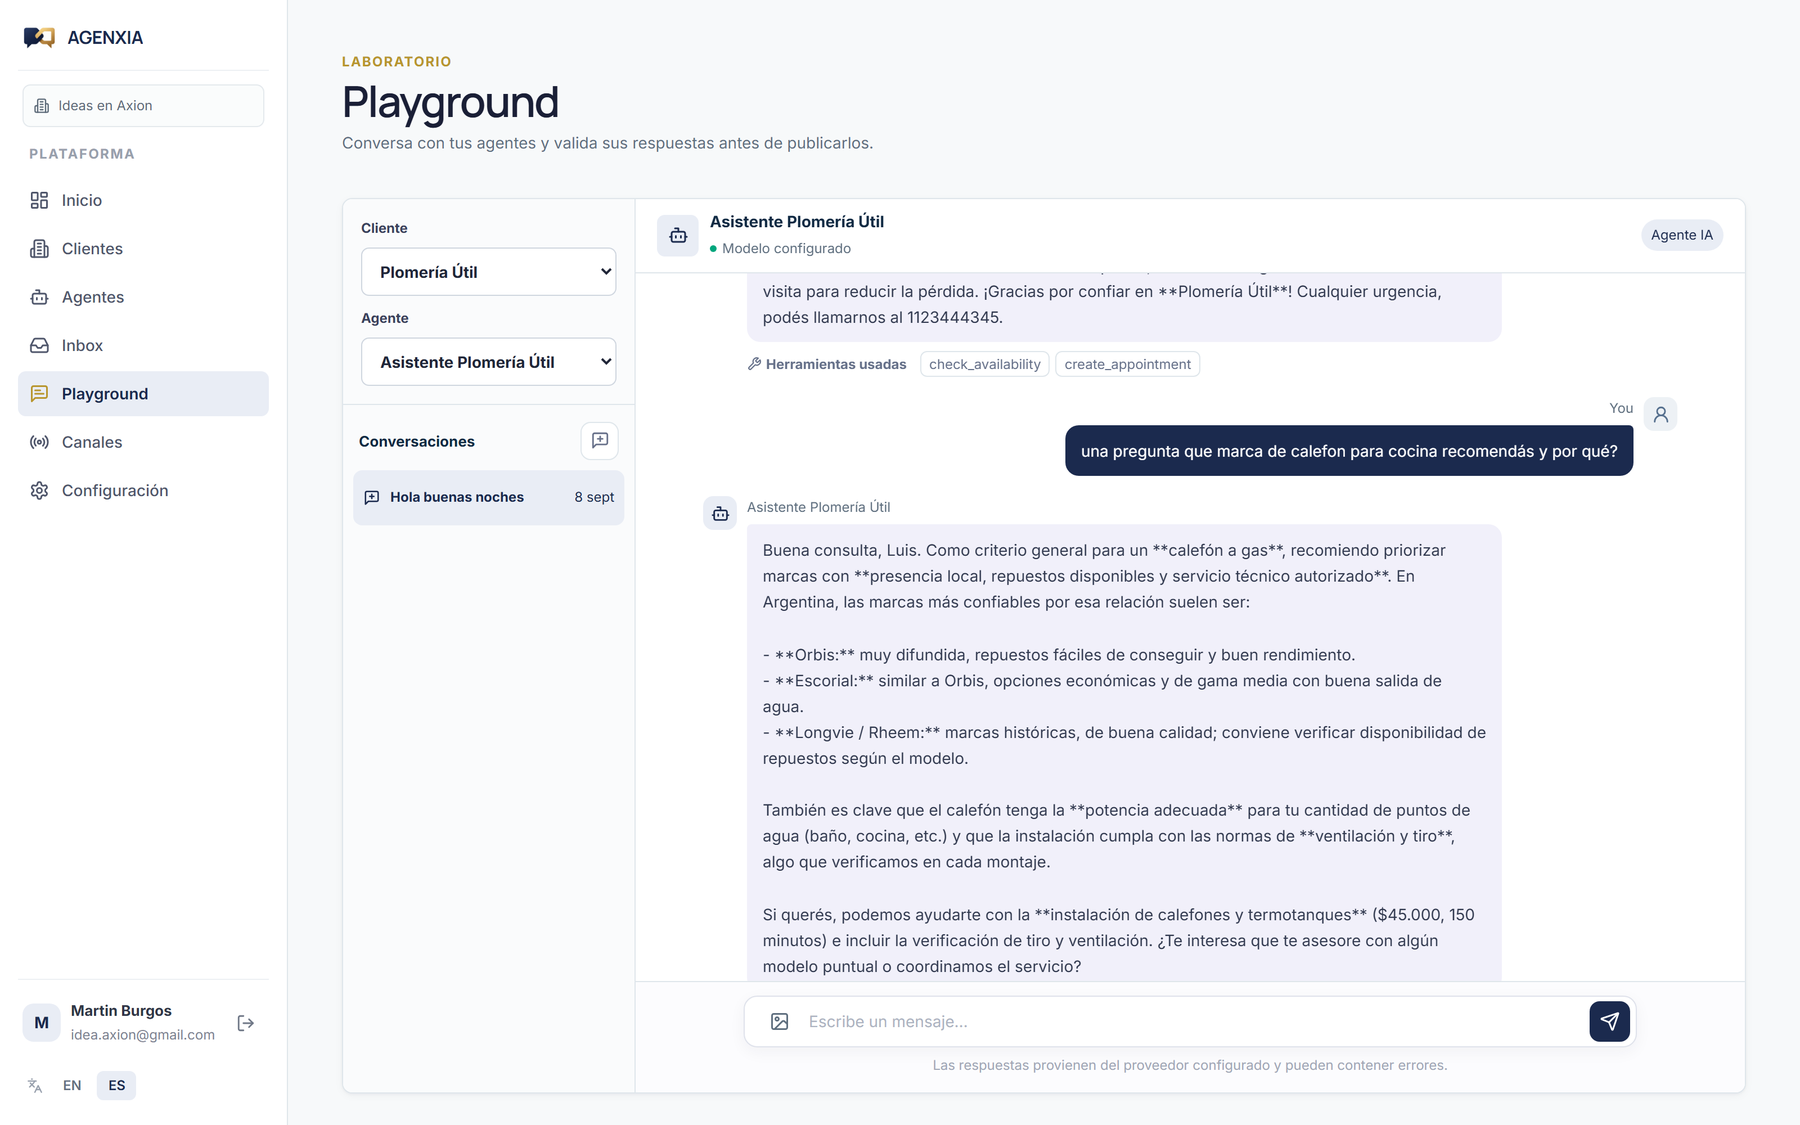Expand the Agente dropdown Asistente Plomería Útil
This screenshot has width=1800, height=1125.
tap(488, 362)
